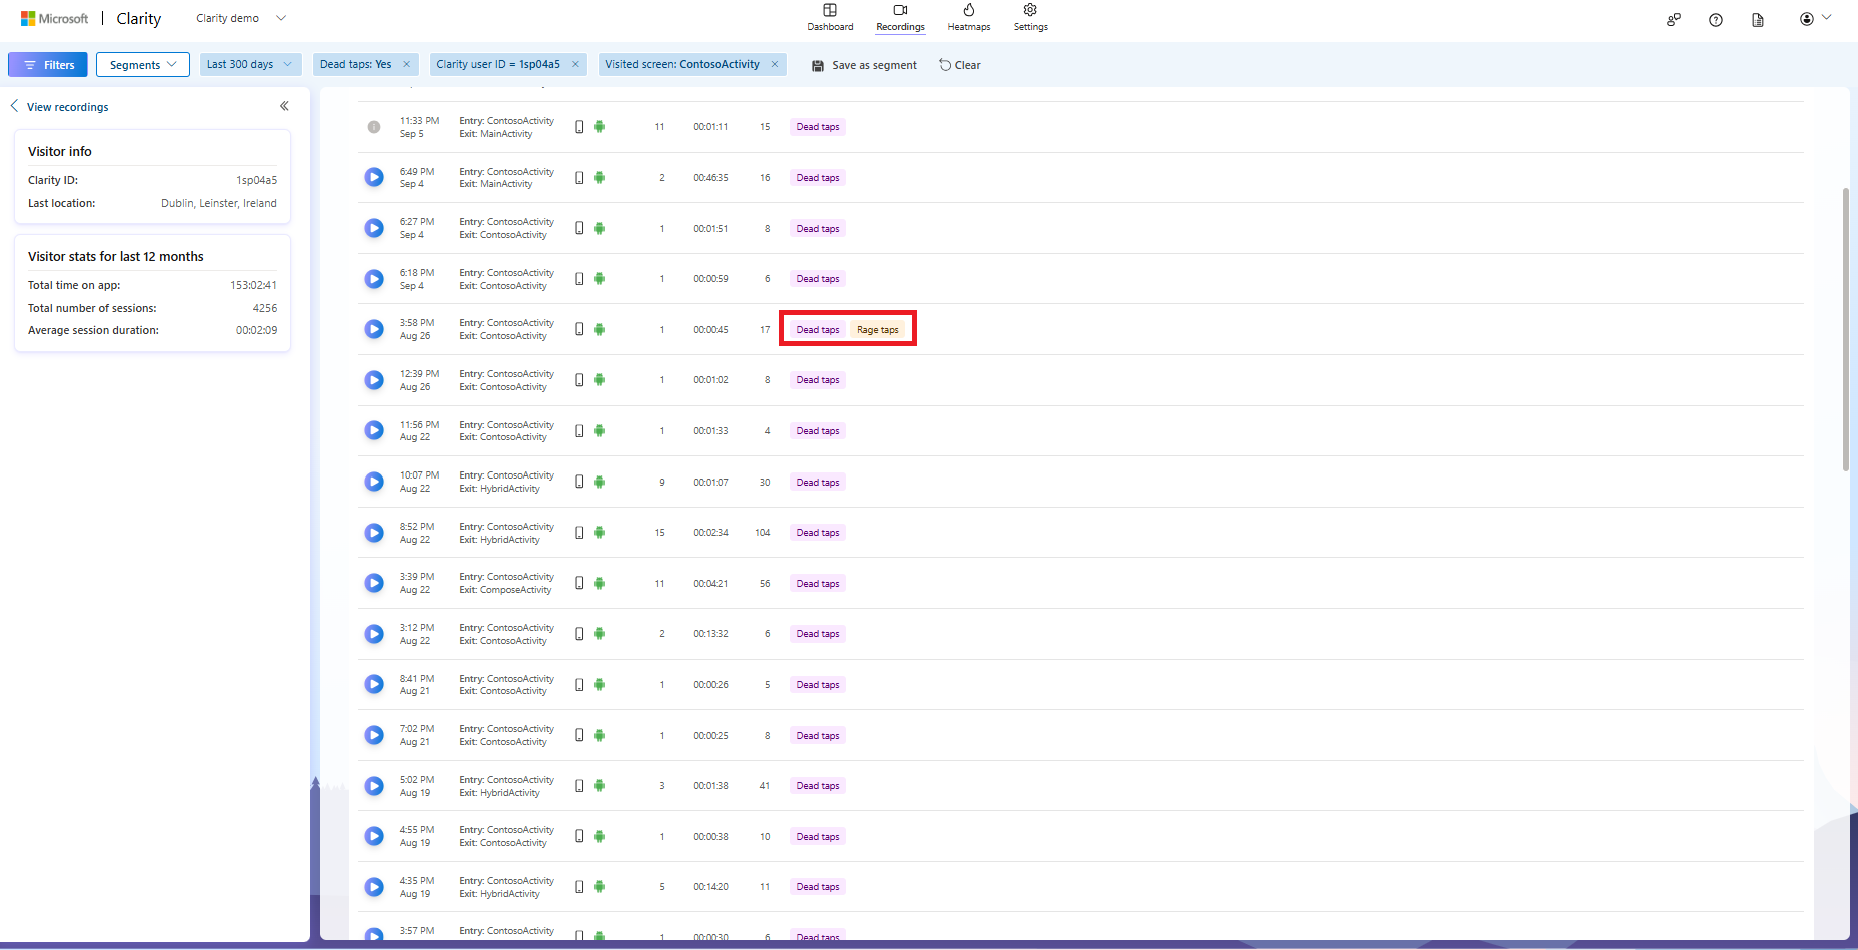Remove the Visited screen ContosoActivity filter
Screen dimensions: 1858x950
coord(775,64)
